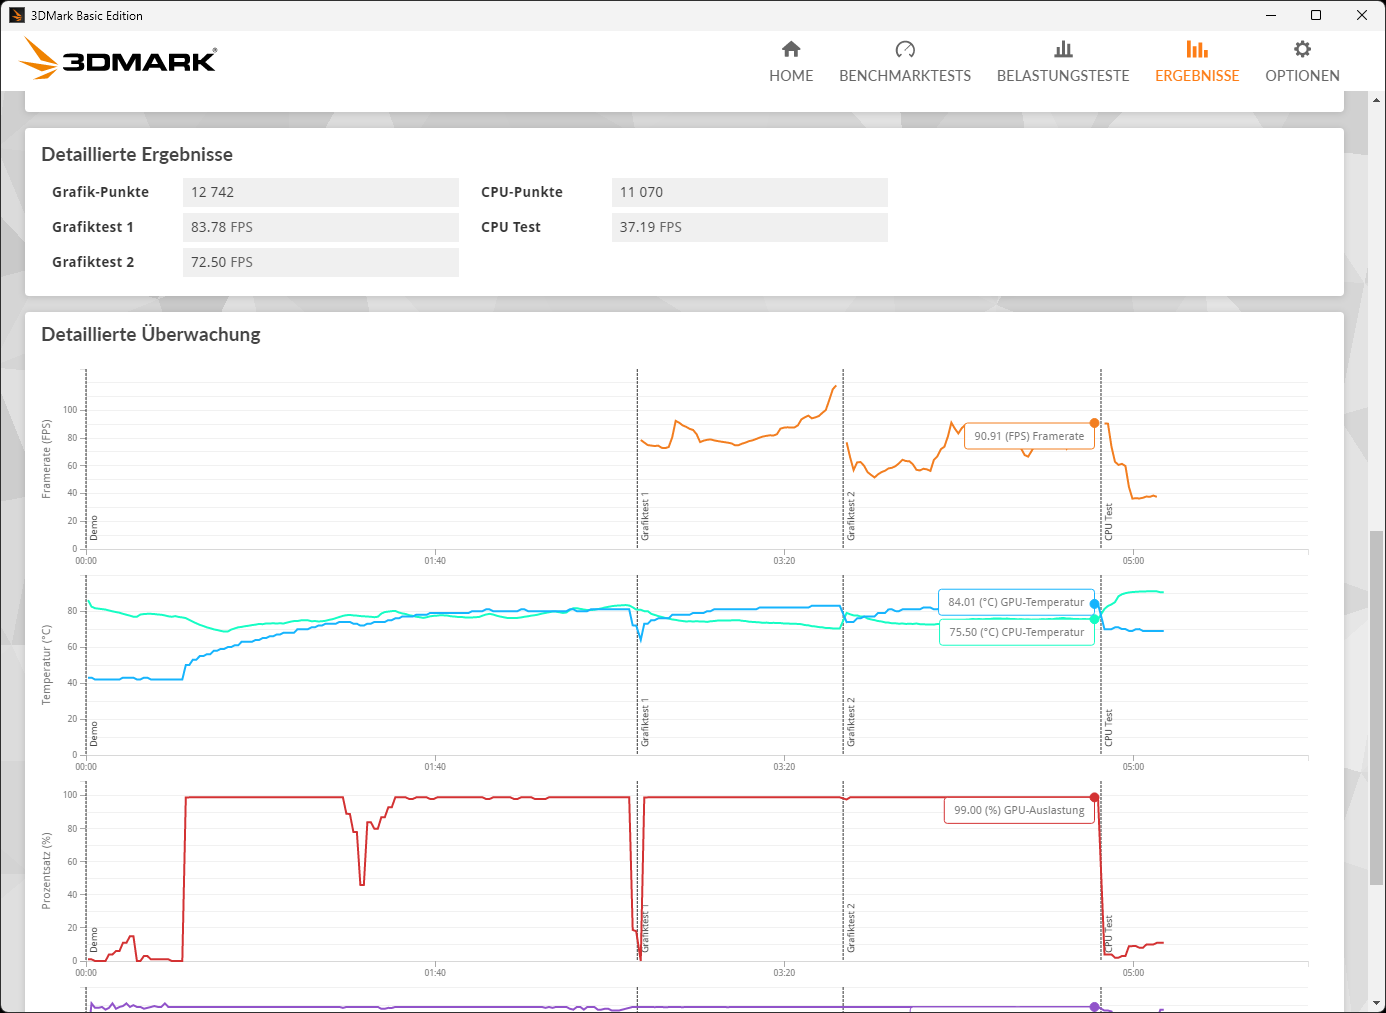Click the orange framerate data point marker
Screen dimensions: 1386x1013
tap(1094, 423)
